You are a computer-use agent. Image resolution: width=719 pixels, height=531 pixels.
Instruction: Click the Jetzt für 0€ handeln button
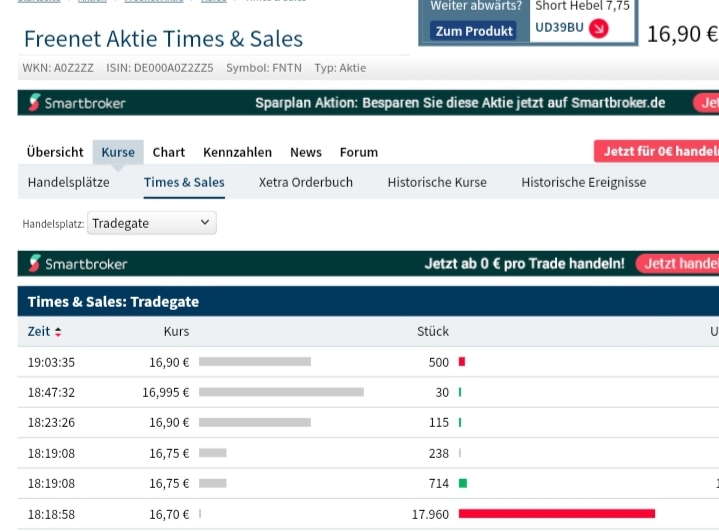(x=656, y=151)
